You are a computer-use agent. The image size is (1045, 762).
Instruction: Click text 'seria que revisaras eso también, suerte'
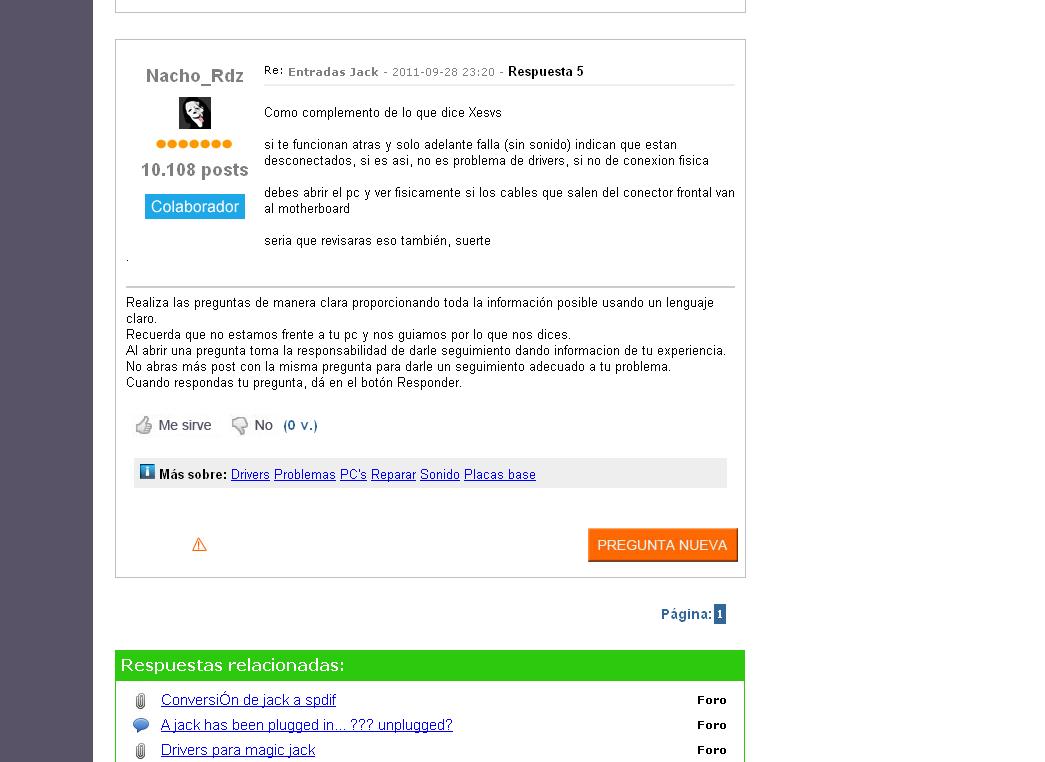[377, 241]
